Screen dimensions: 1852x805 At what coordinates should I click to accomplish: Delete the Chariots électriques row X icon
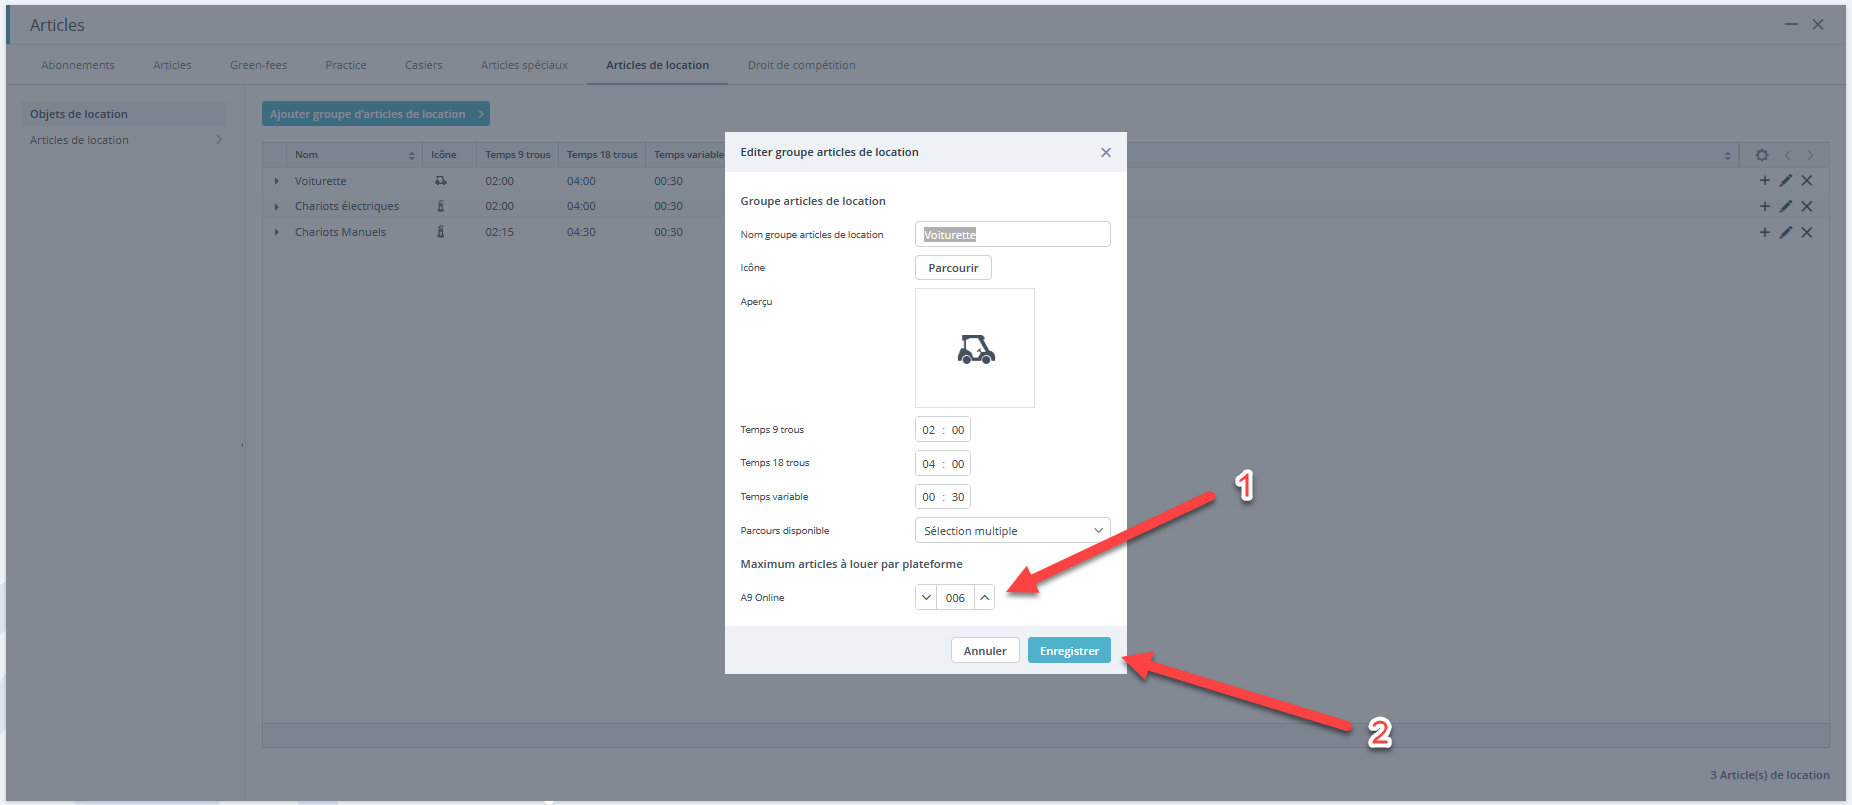pyautogui.click(x=1807, y=206)
